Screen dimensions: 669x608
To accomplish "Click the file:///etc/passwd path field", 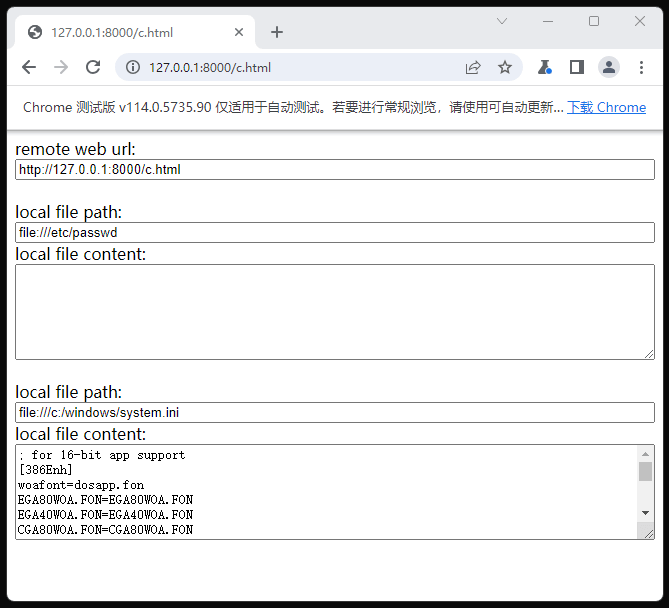I will [335, 233].
